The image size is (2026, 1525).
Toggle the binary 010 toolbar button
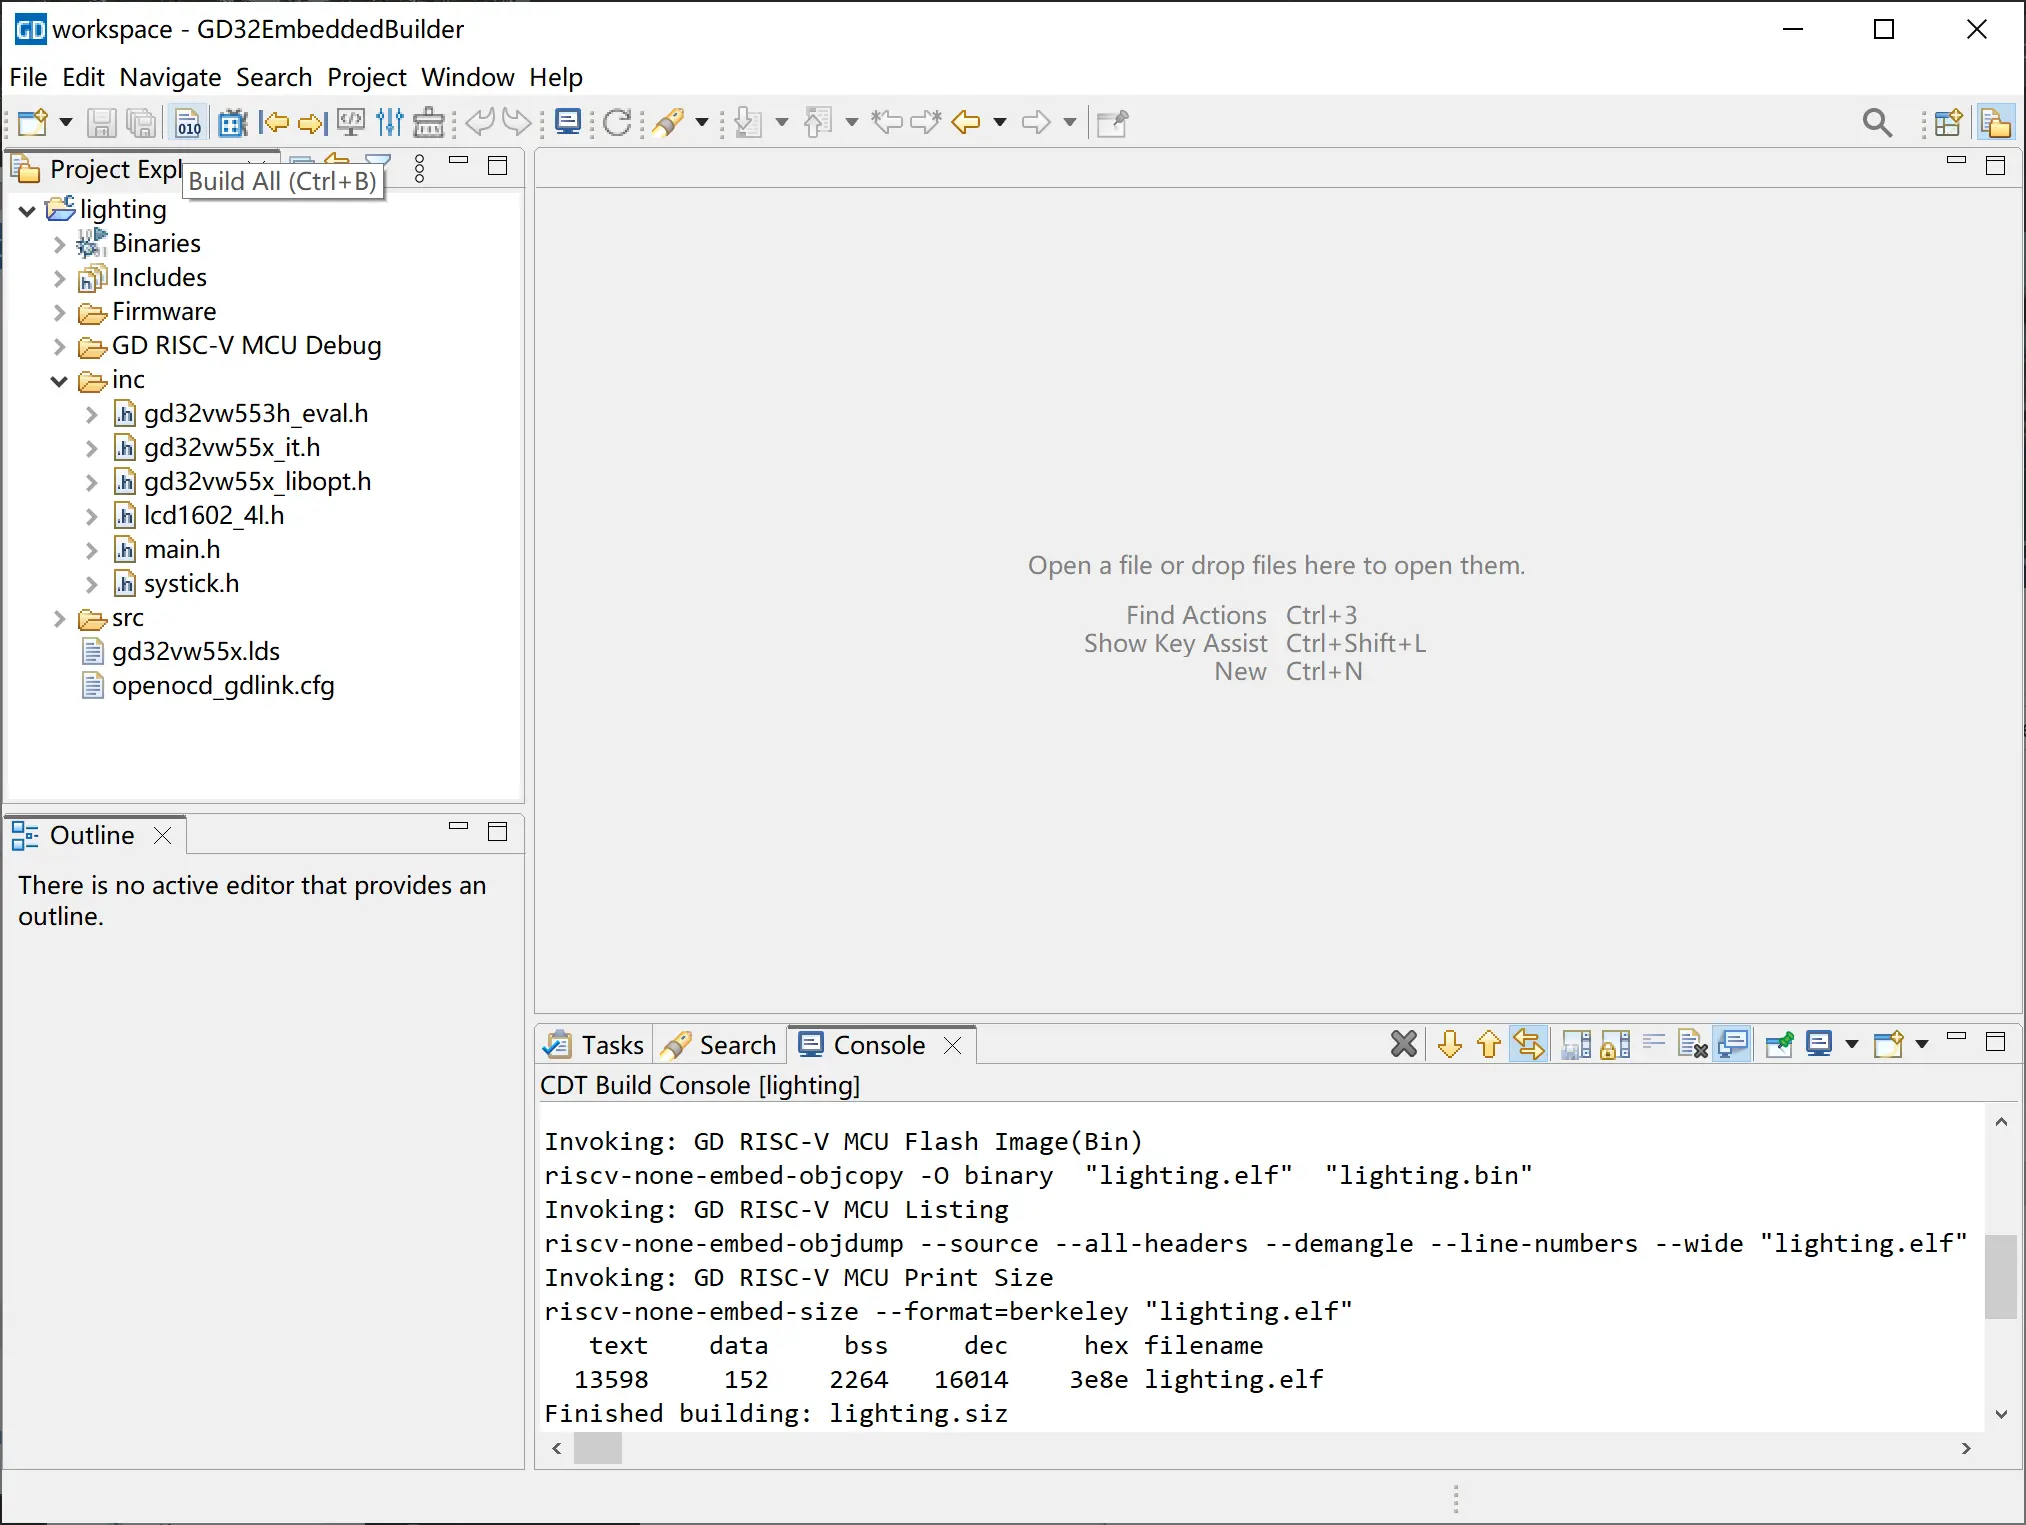click(x=188, y=123)
